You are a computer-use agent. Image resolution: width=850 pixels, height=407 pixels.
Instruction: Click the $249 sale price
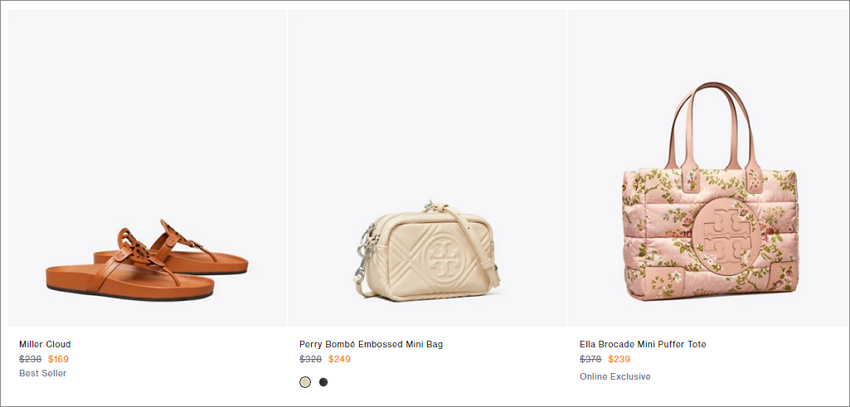point(339,359)
